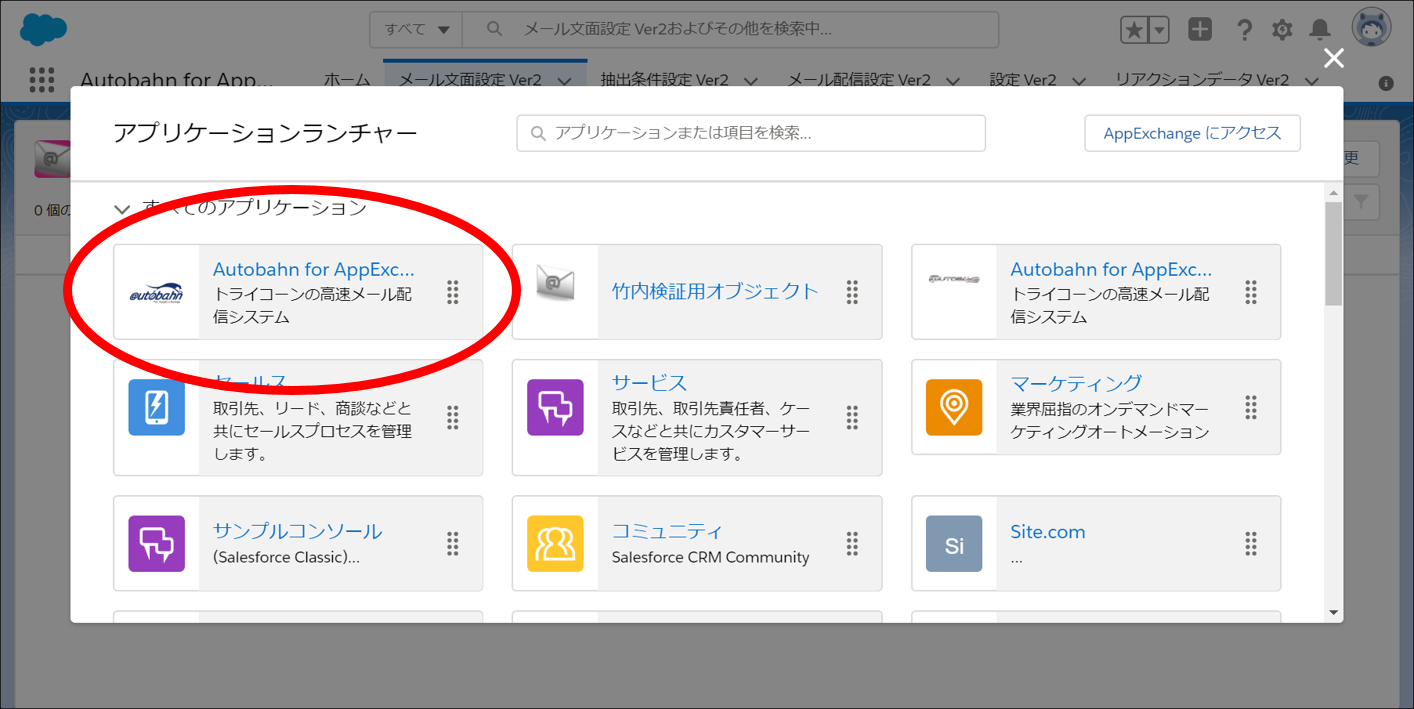
Task: Click the info icon beside the navigation tabs
Action: point(1386,84)
